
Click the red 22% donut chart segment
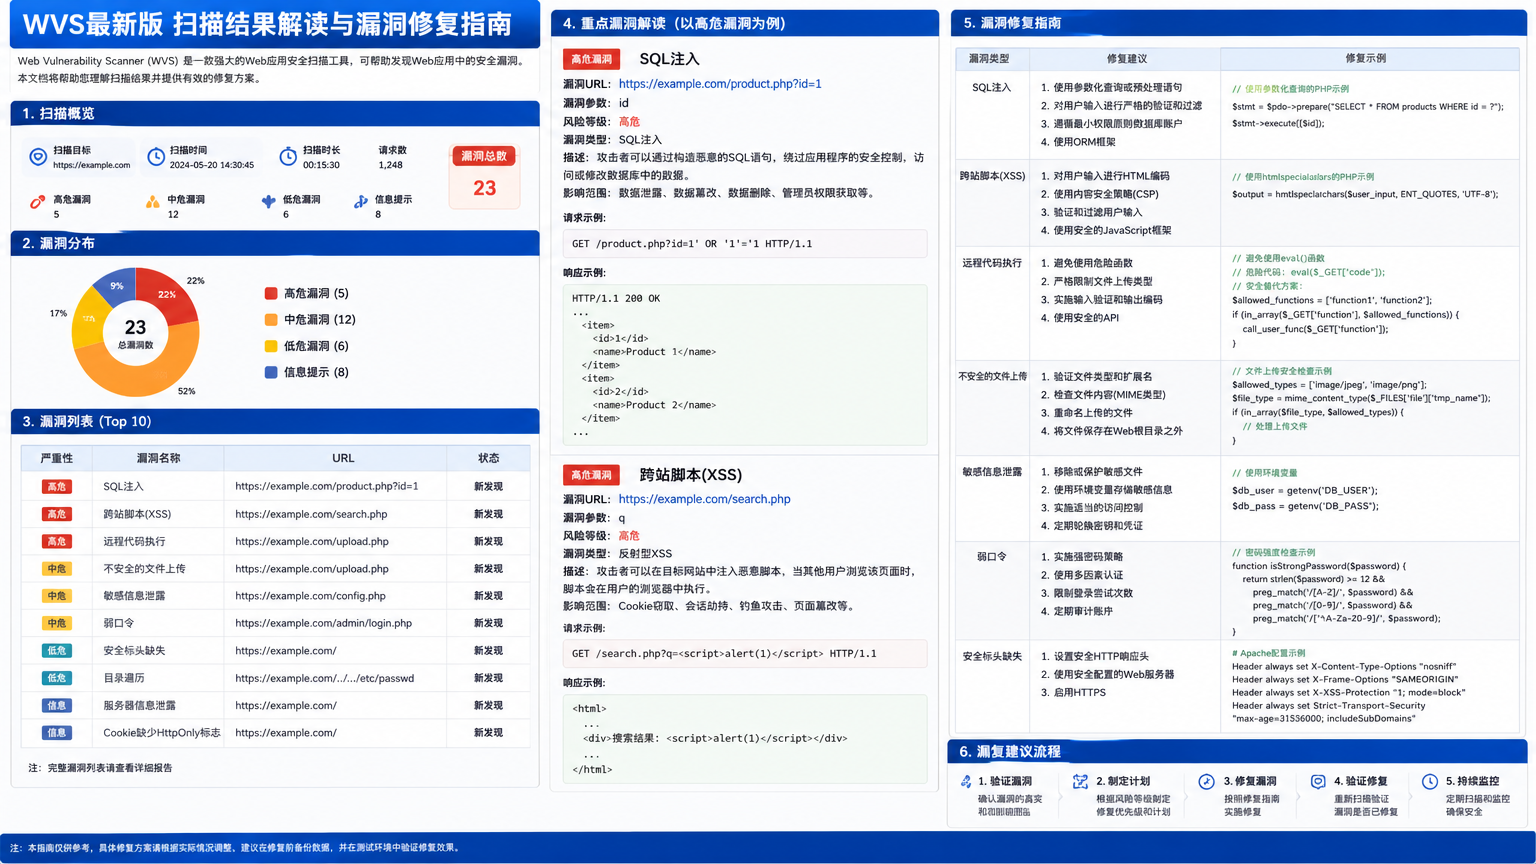(166, 293)
